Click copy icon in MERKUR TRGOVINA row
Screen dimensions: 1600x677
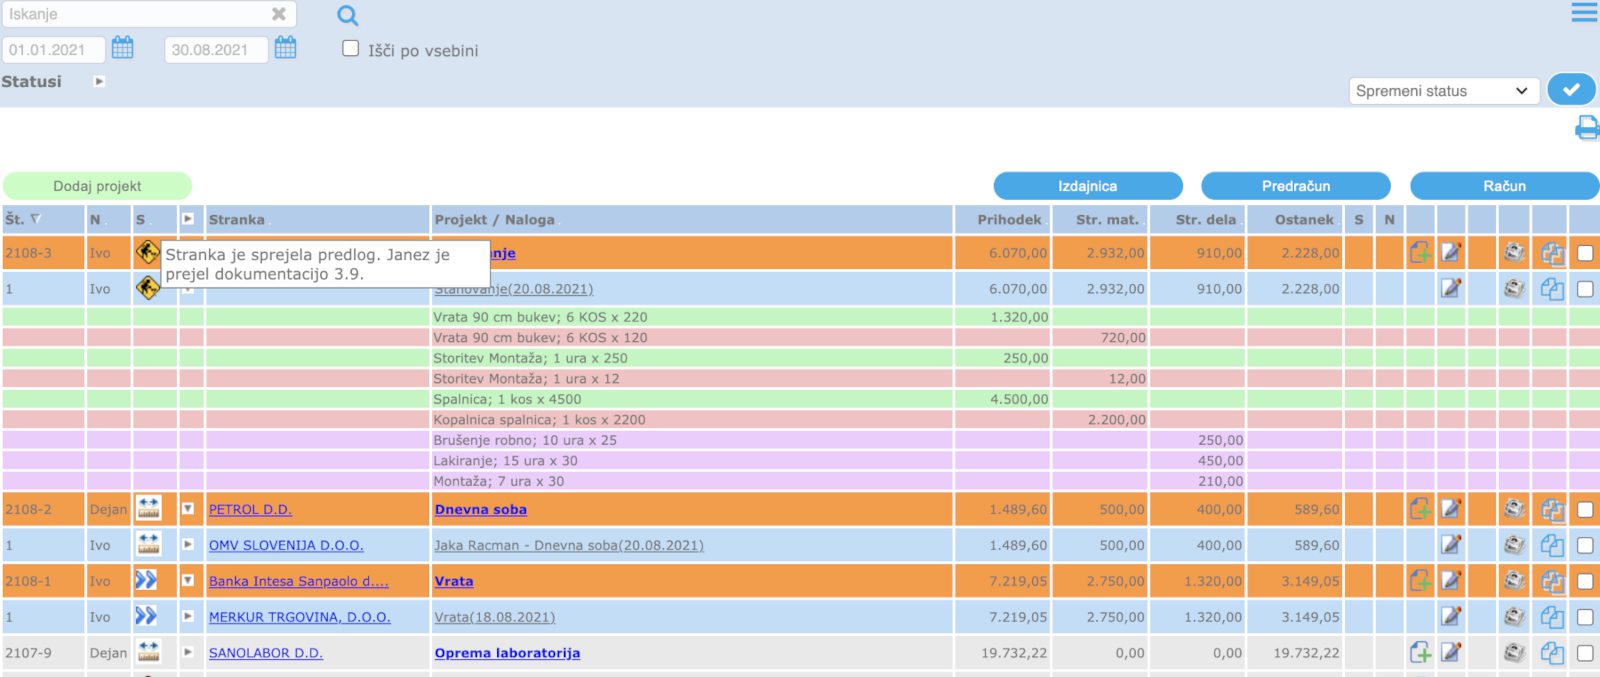[x=1551, y=617]
